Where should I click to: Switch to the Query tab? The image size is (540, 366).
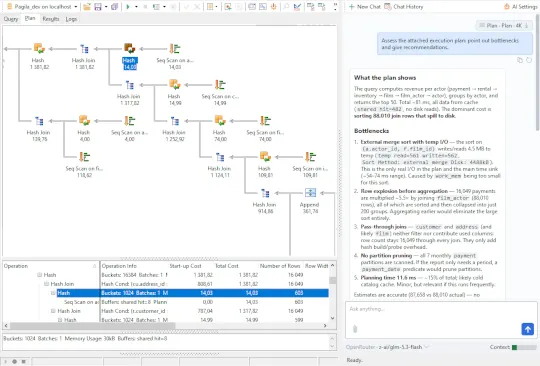click(11, 19)
